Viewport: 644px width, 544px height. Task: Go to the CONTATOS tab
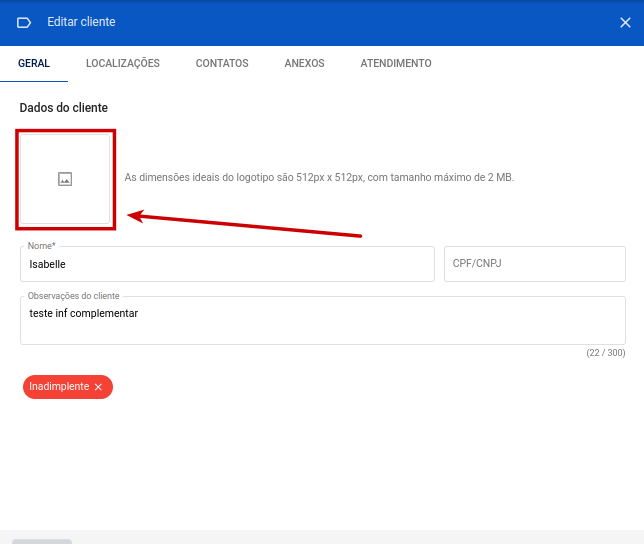pyautogui.click(x=222, y=63)
